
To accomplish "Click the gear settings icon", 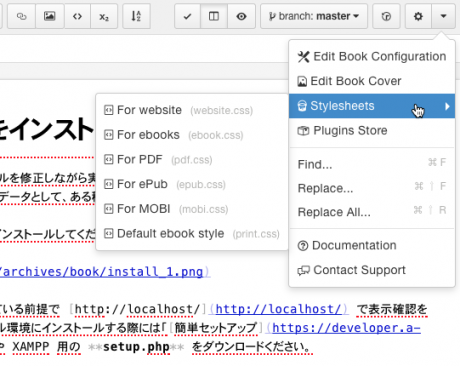I will [418, 16].
